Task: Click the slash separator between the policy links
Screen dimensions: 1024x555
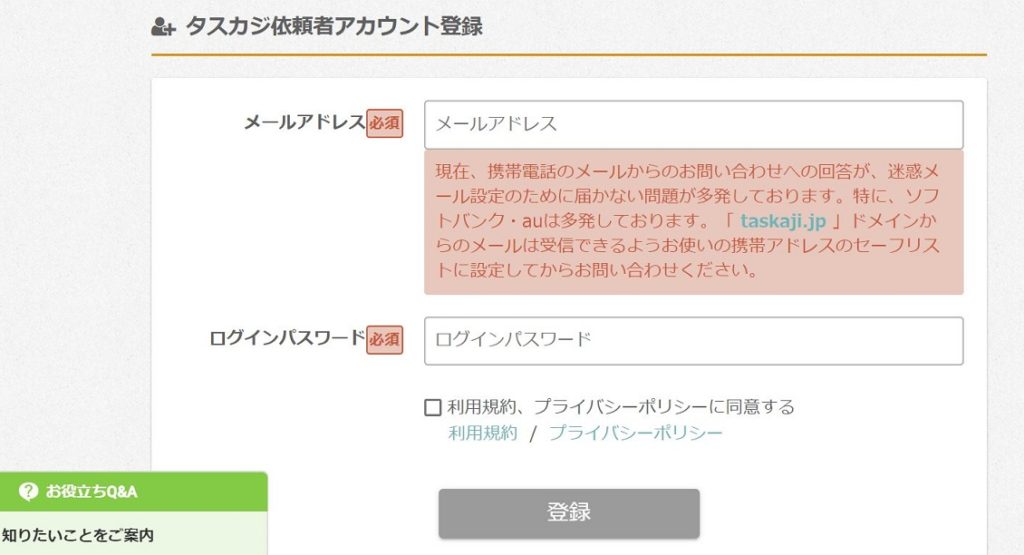Action: [533, 434]
